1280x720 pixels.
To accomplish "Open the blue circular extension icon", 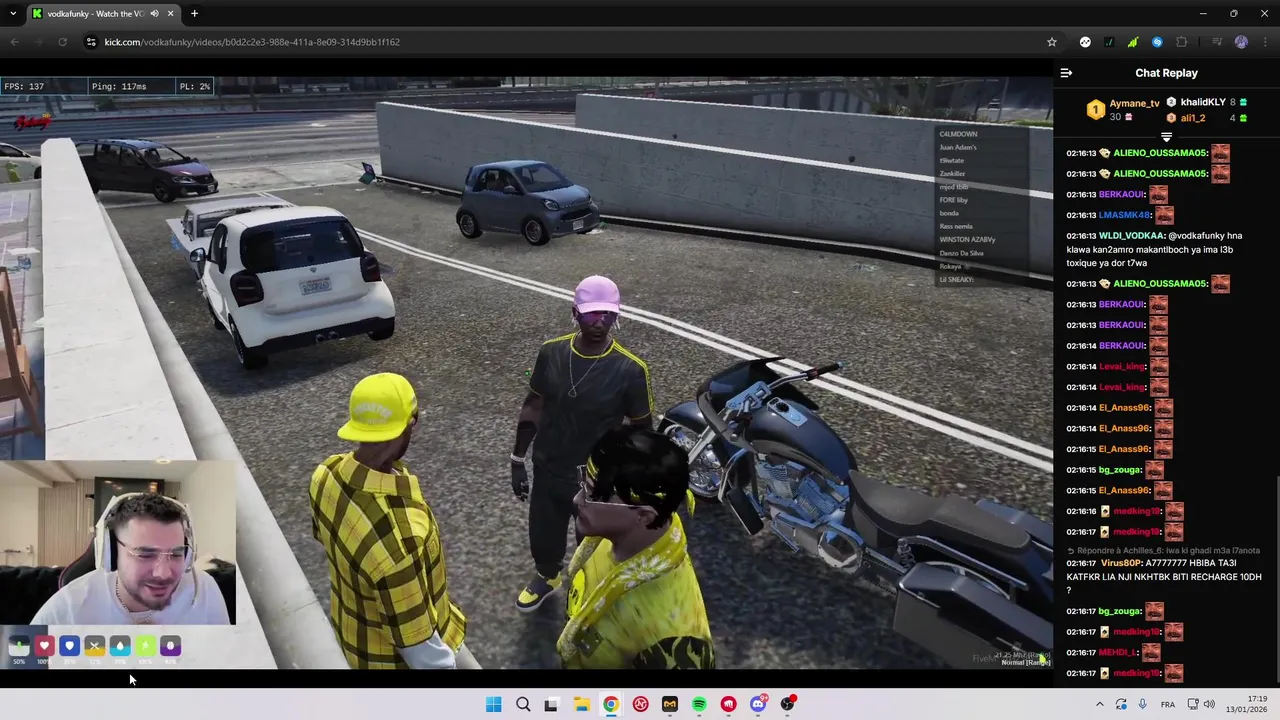I will (1157, 42).
